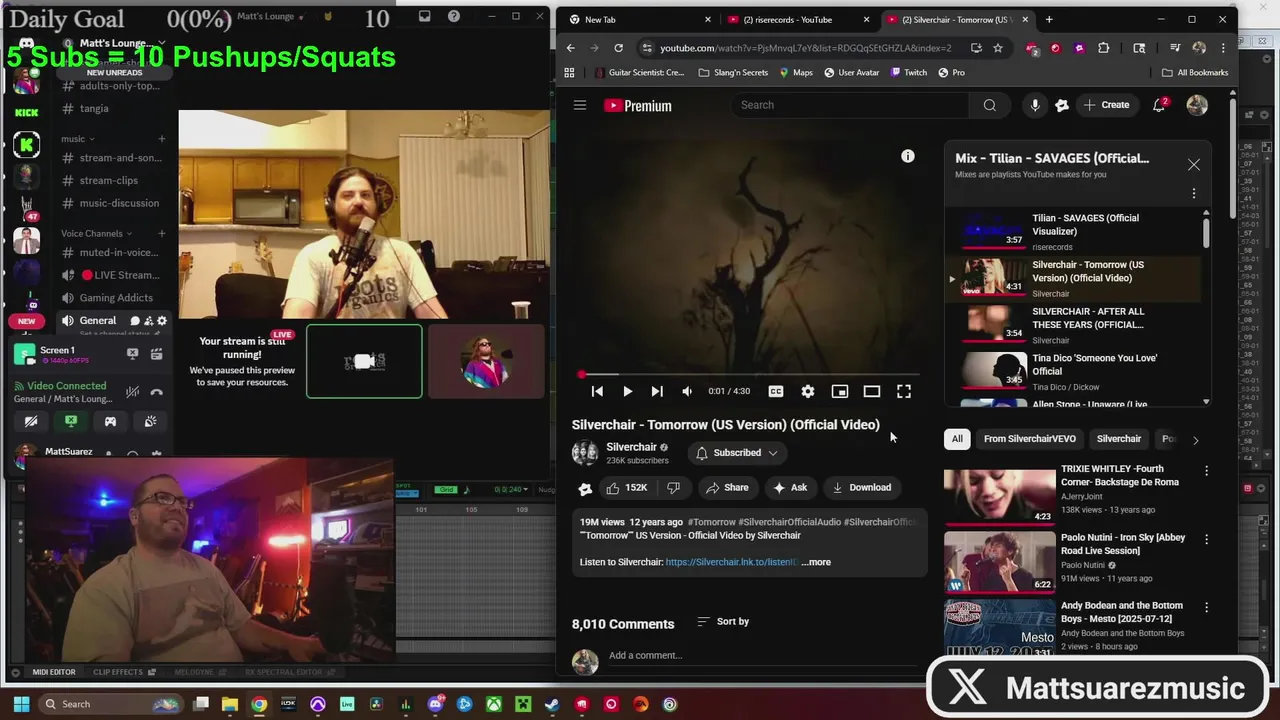The height and width of the screenshot is (720, 1280).
Task: Like the Silverchair video
Action: tap(627, 487)
